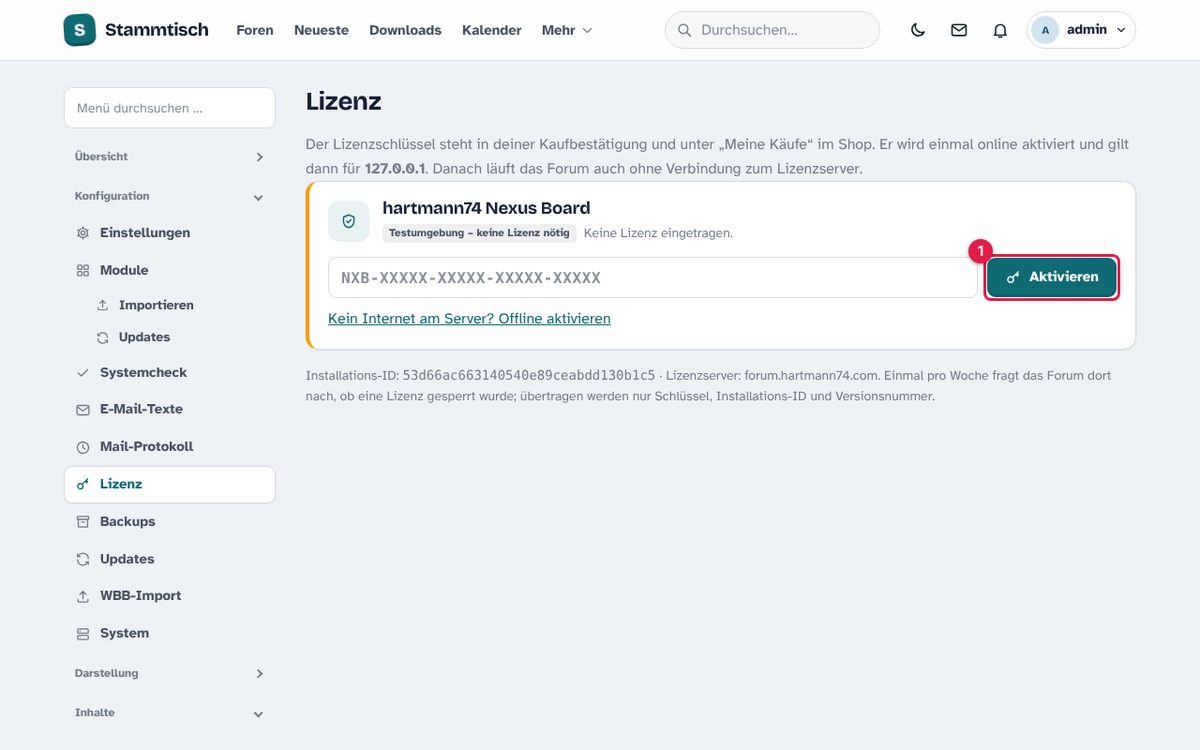Click the Lizenz page heading
Viewport: 1200px width, 750px height.
(343, 101)
